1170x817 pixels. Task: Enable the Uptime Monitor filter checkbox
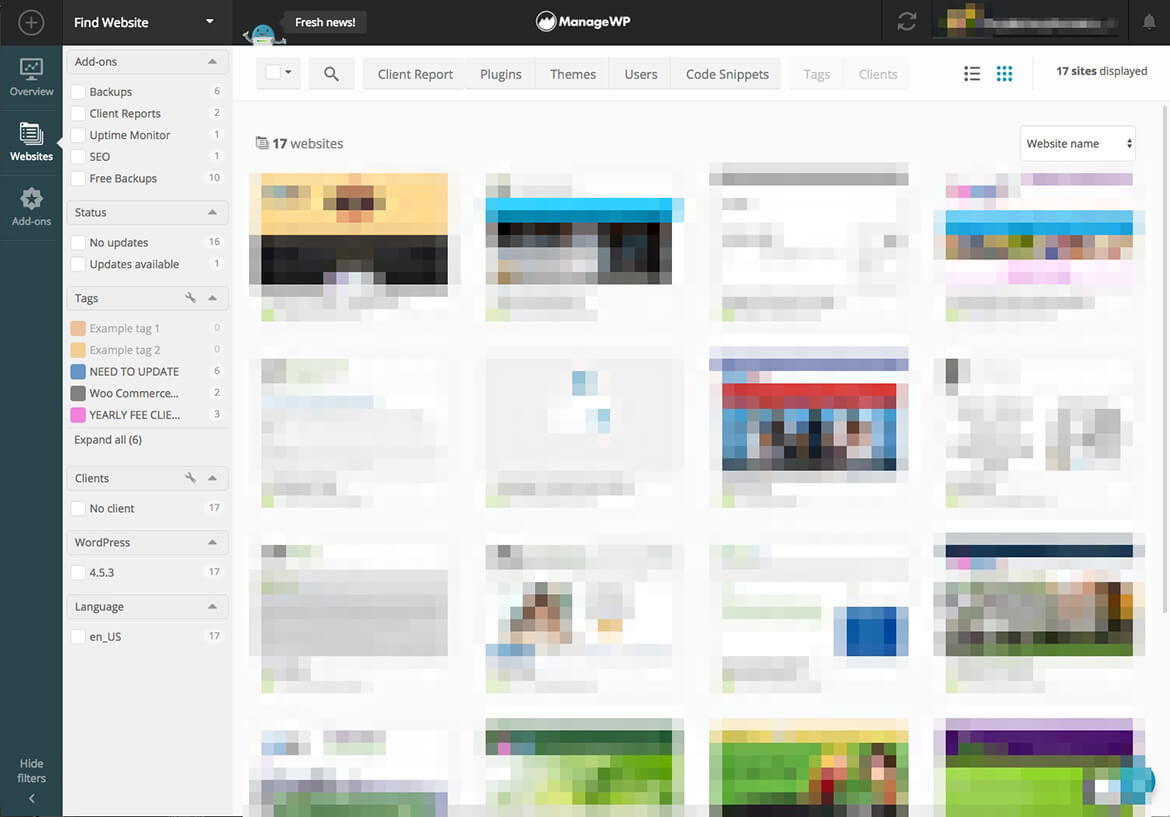[78, 135]
